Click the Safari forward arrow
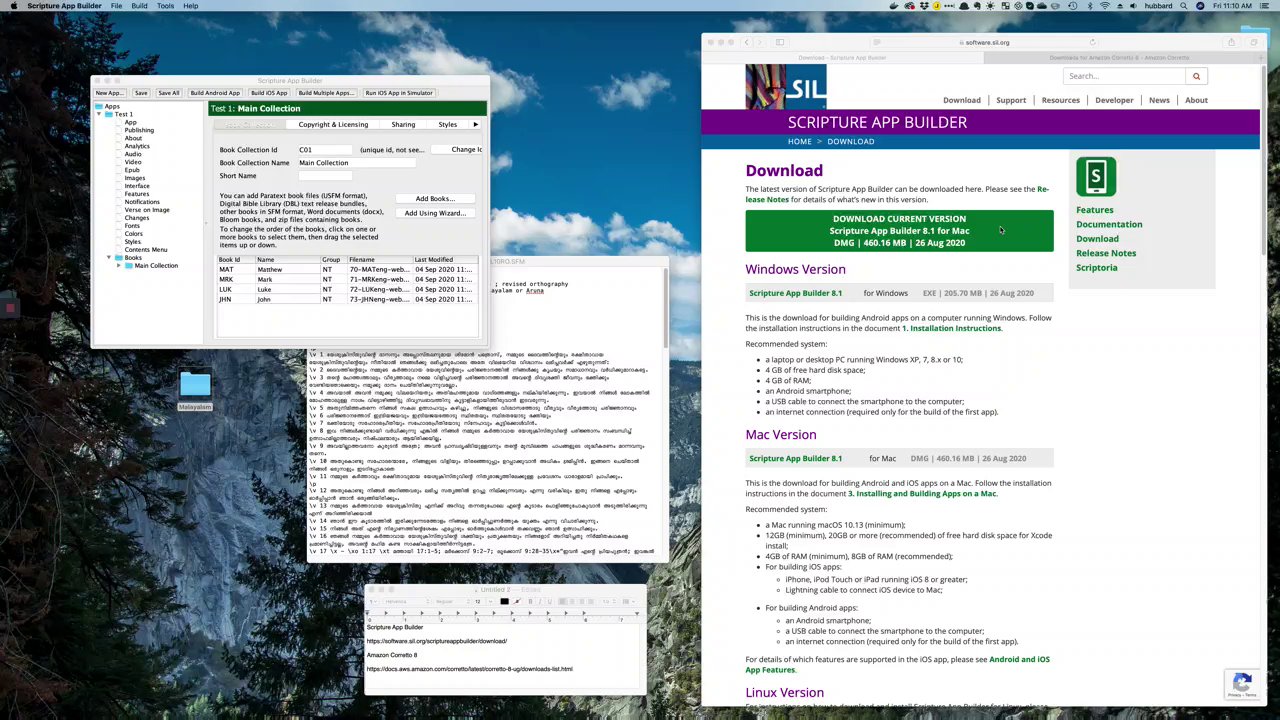 pos(759,42)
